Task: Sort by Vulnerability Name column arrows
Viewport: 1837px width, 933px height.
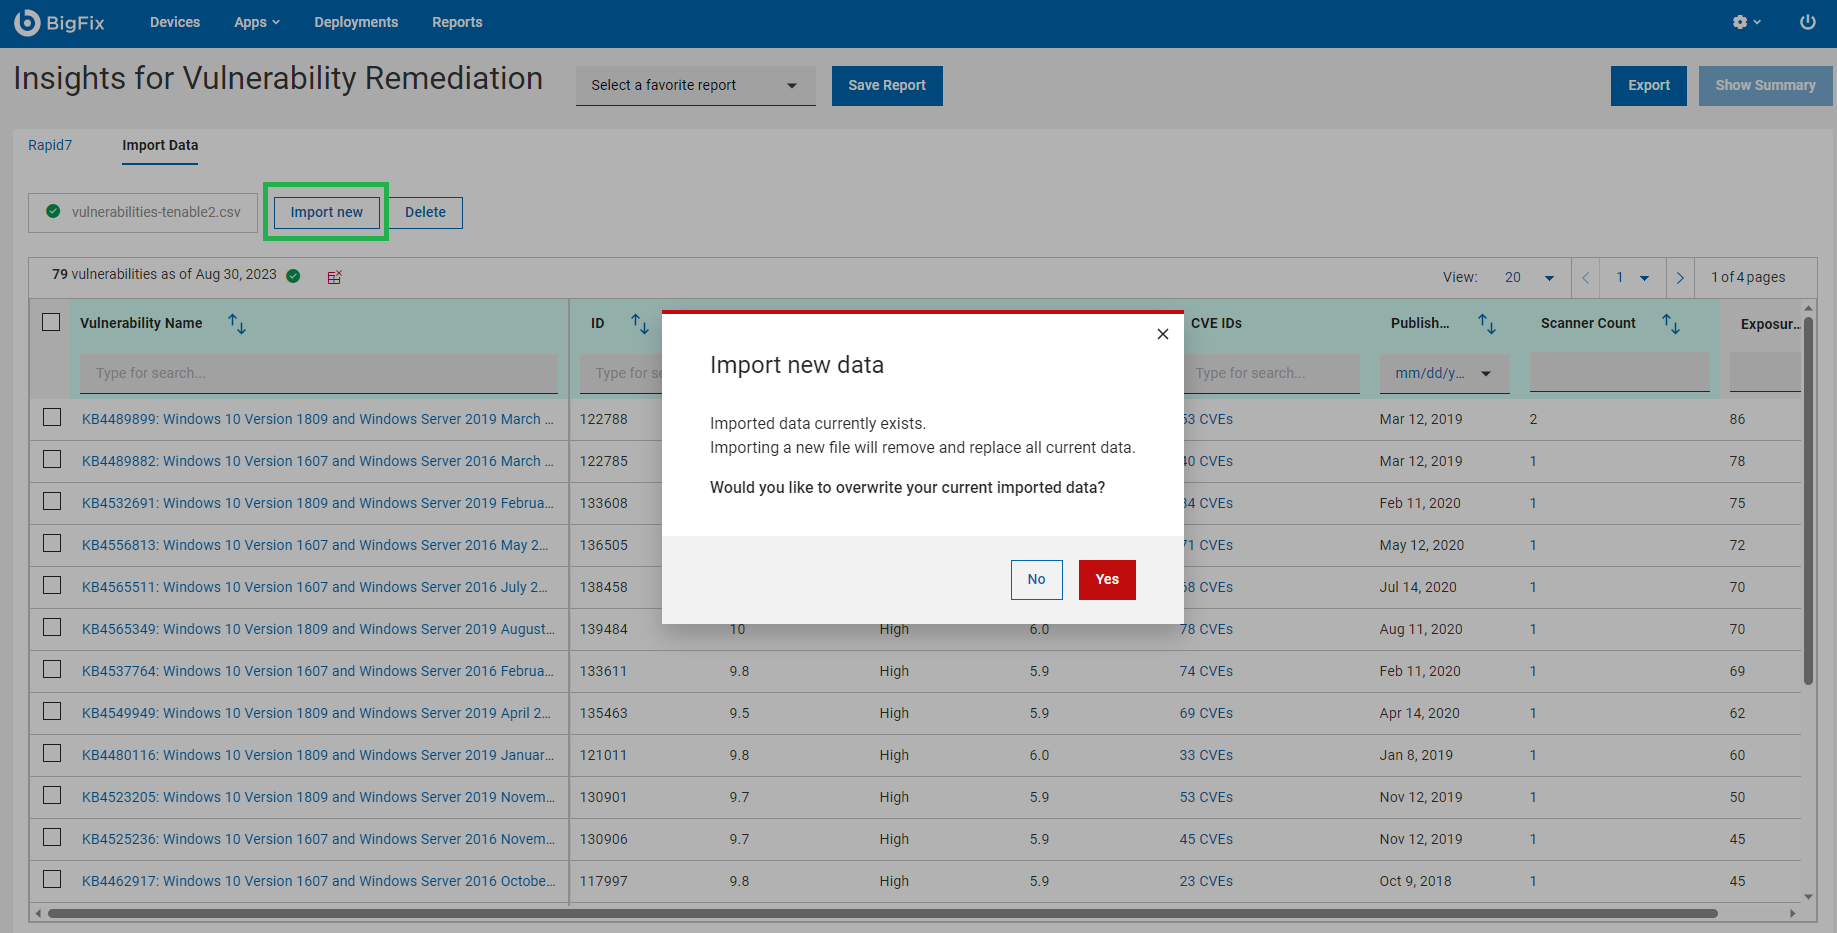Action: tap(237, 324)
